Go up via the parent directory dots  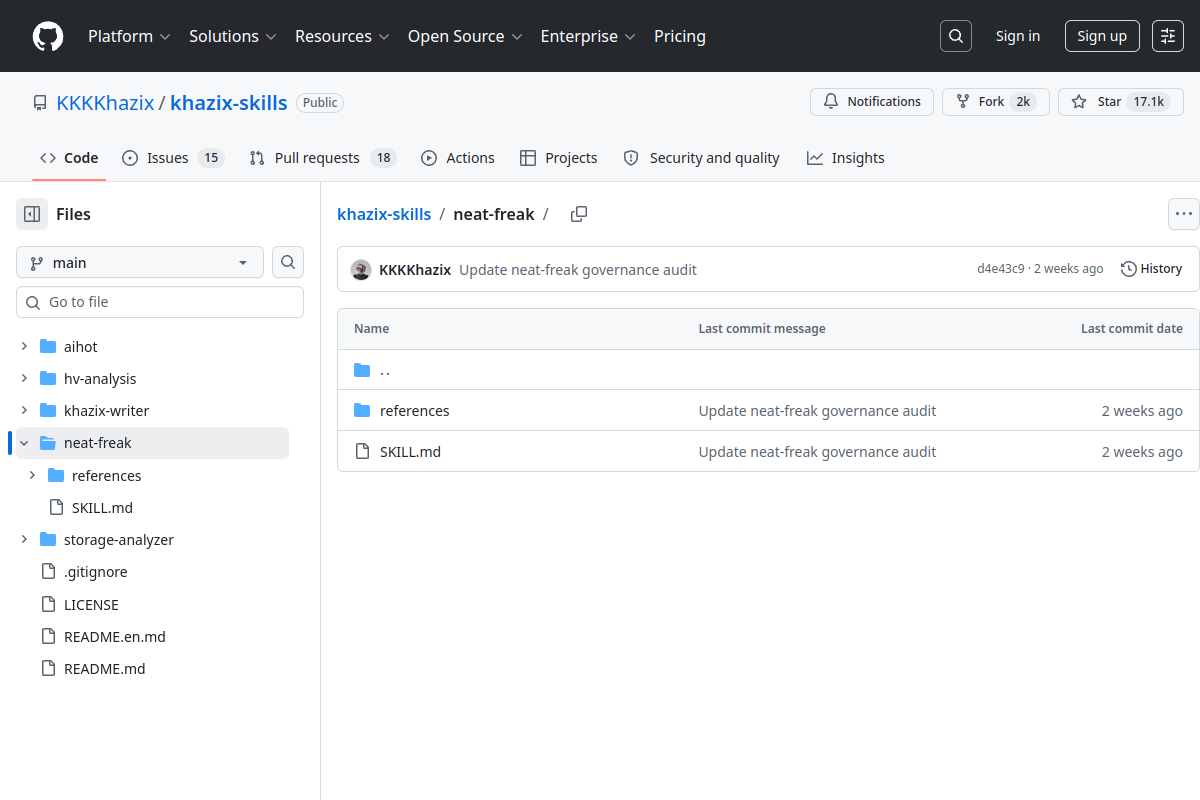coord(385,370)
